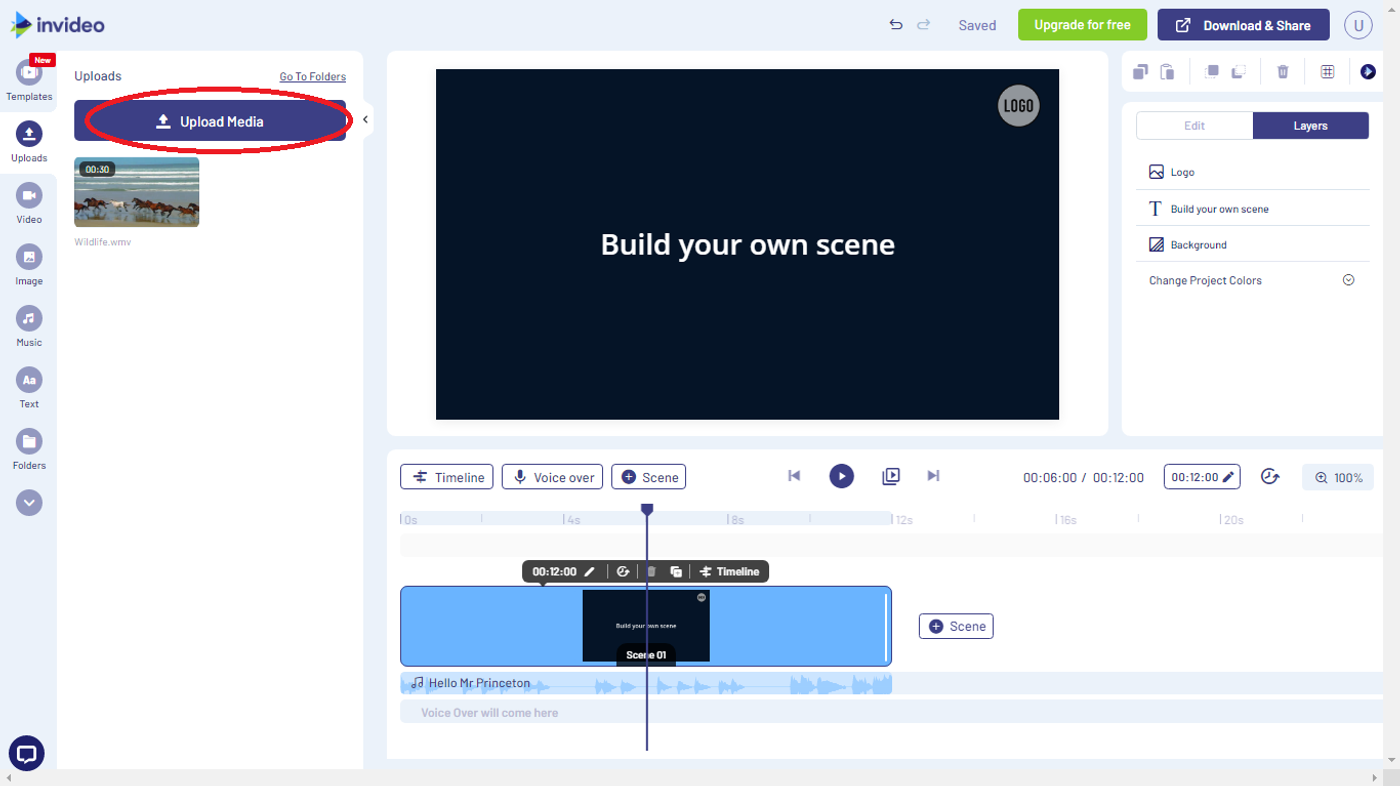
Task: Switch to the Edit tab
Action: pyautogui.click(x=1194, y=125)
